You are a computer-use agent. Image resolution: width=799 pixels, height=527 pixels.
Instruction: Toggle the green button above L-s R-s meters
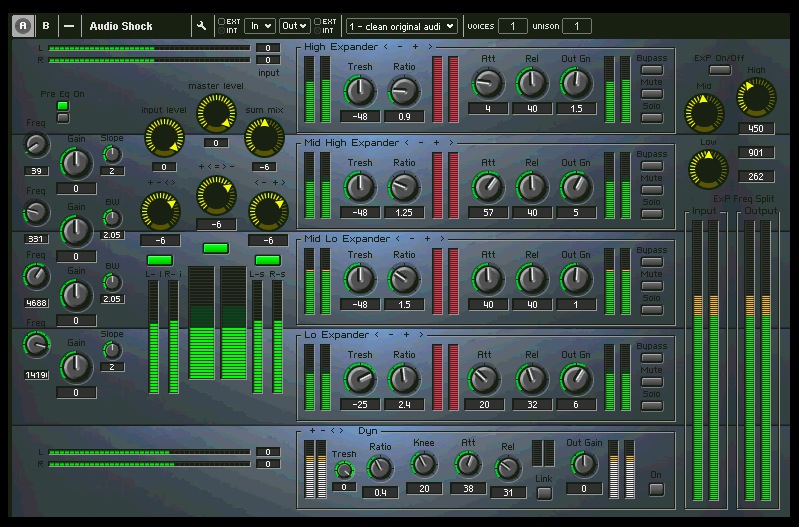268,260
